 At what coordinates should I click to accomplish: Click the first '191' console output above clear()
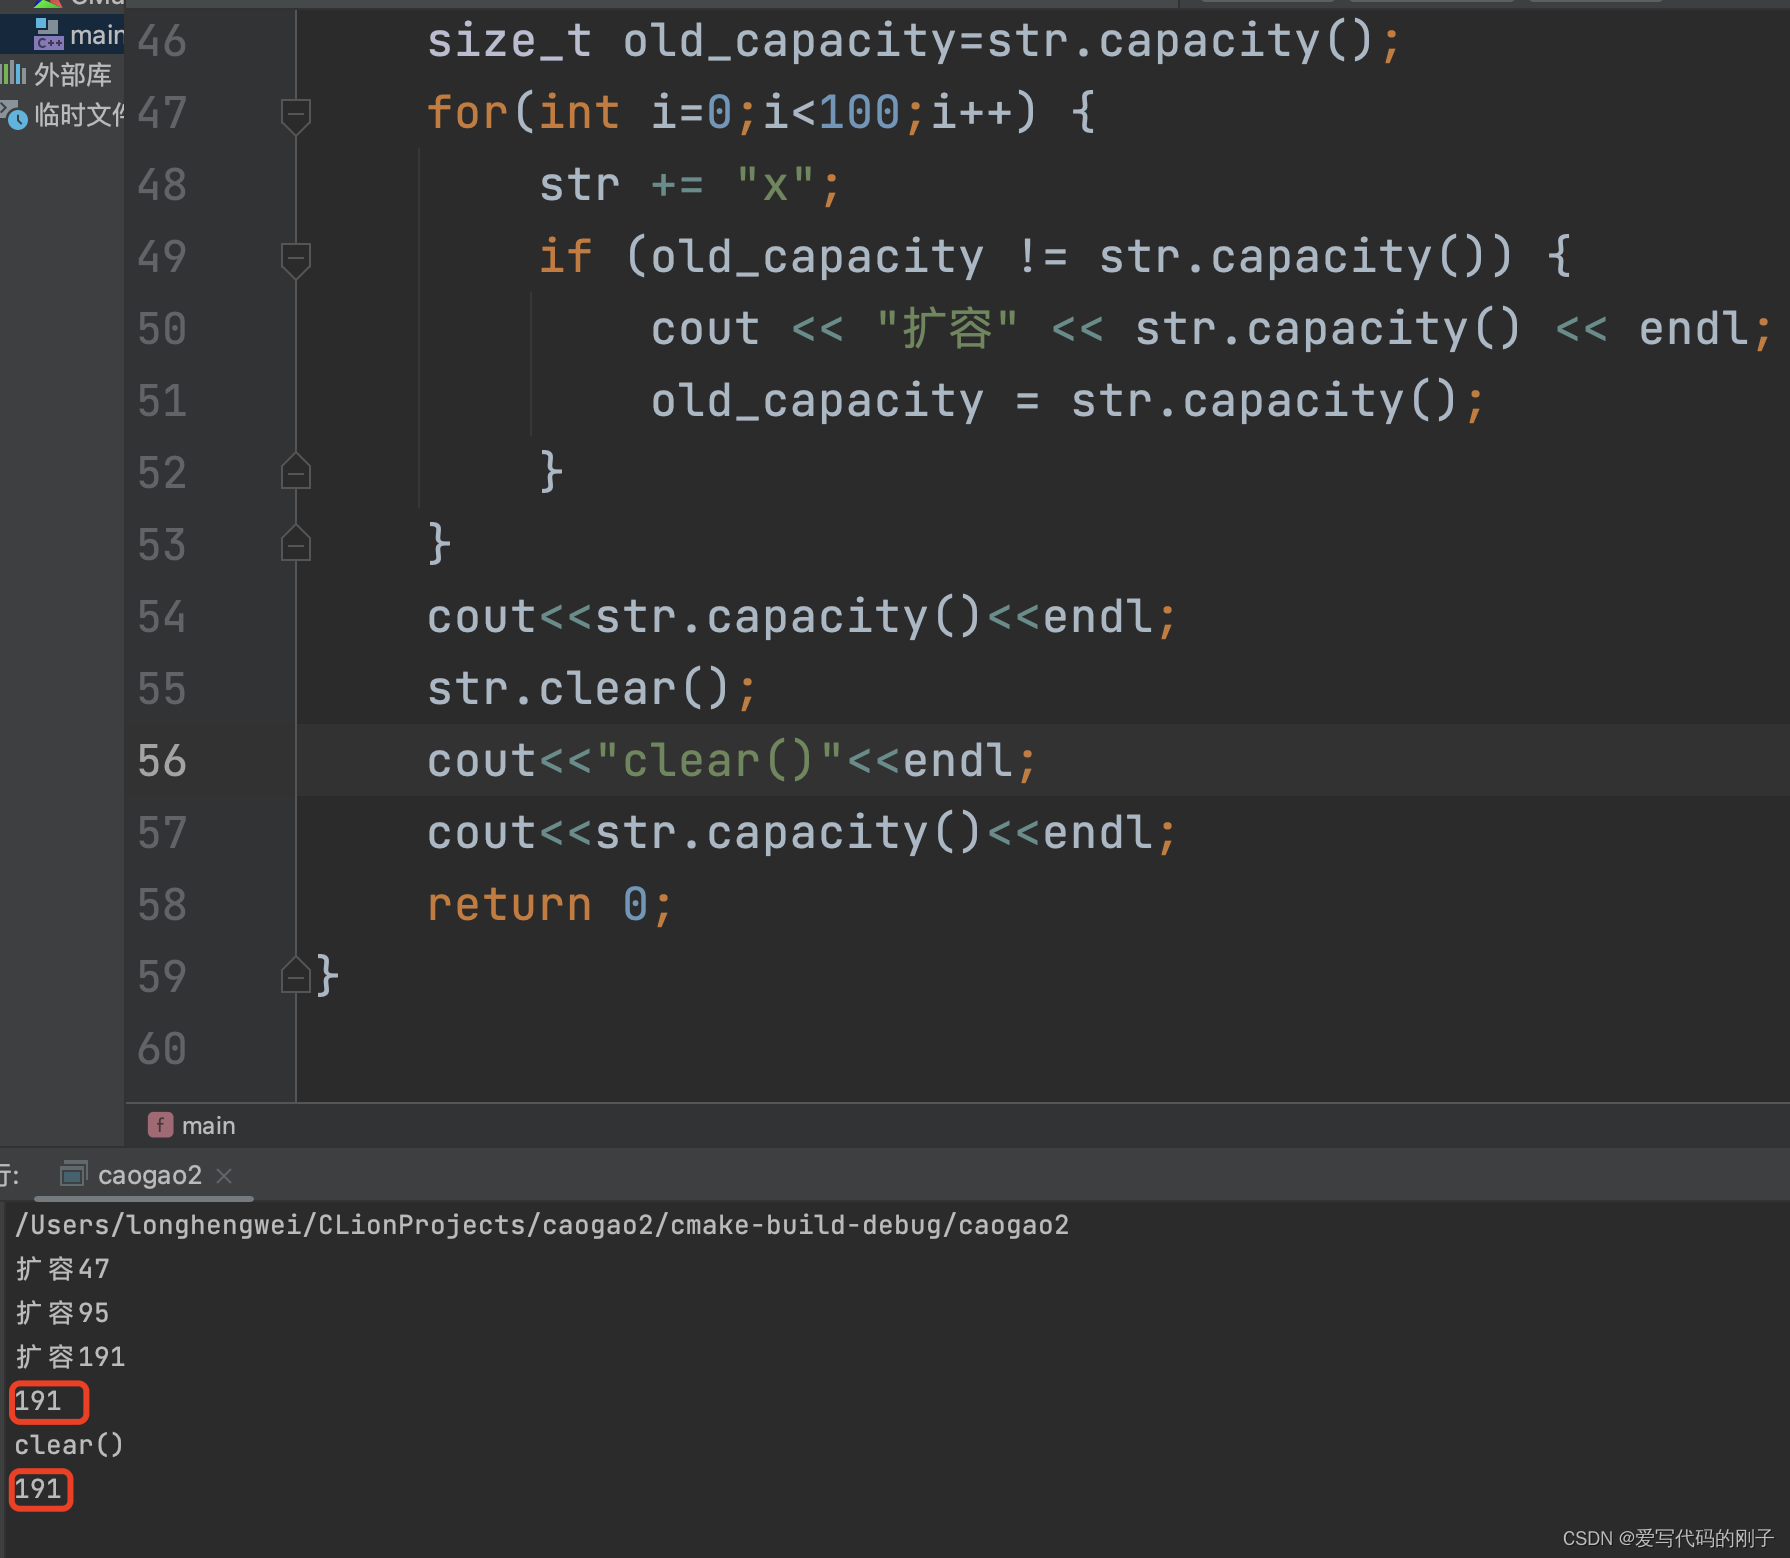pyautogui.click(x=38, y=1401)
